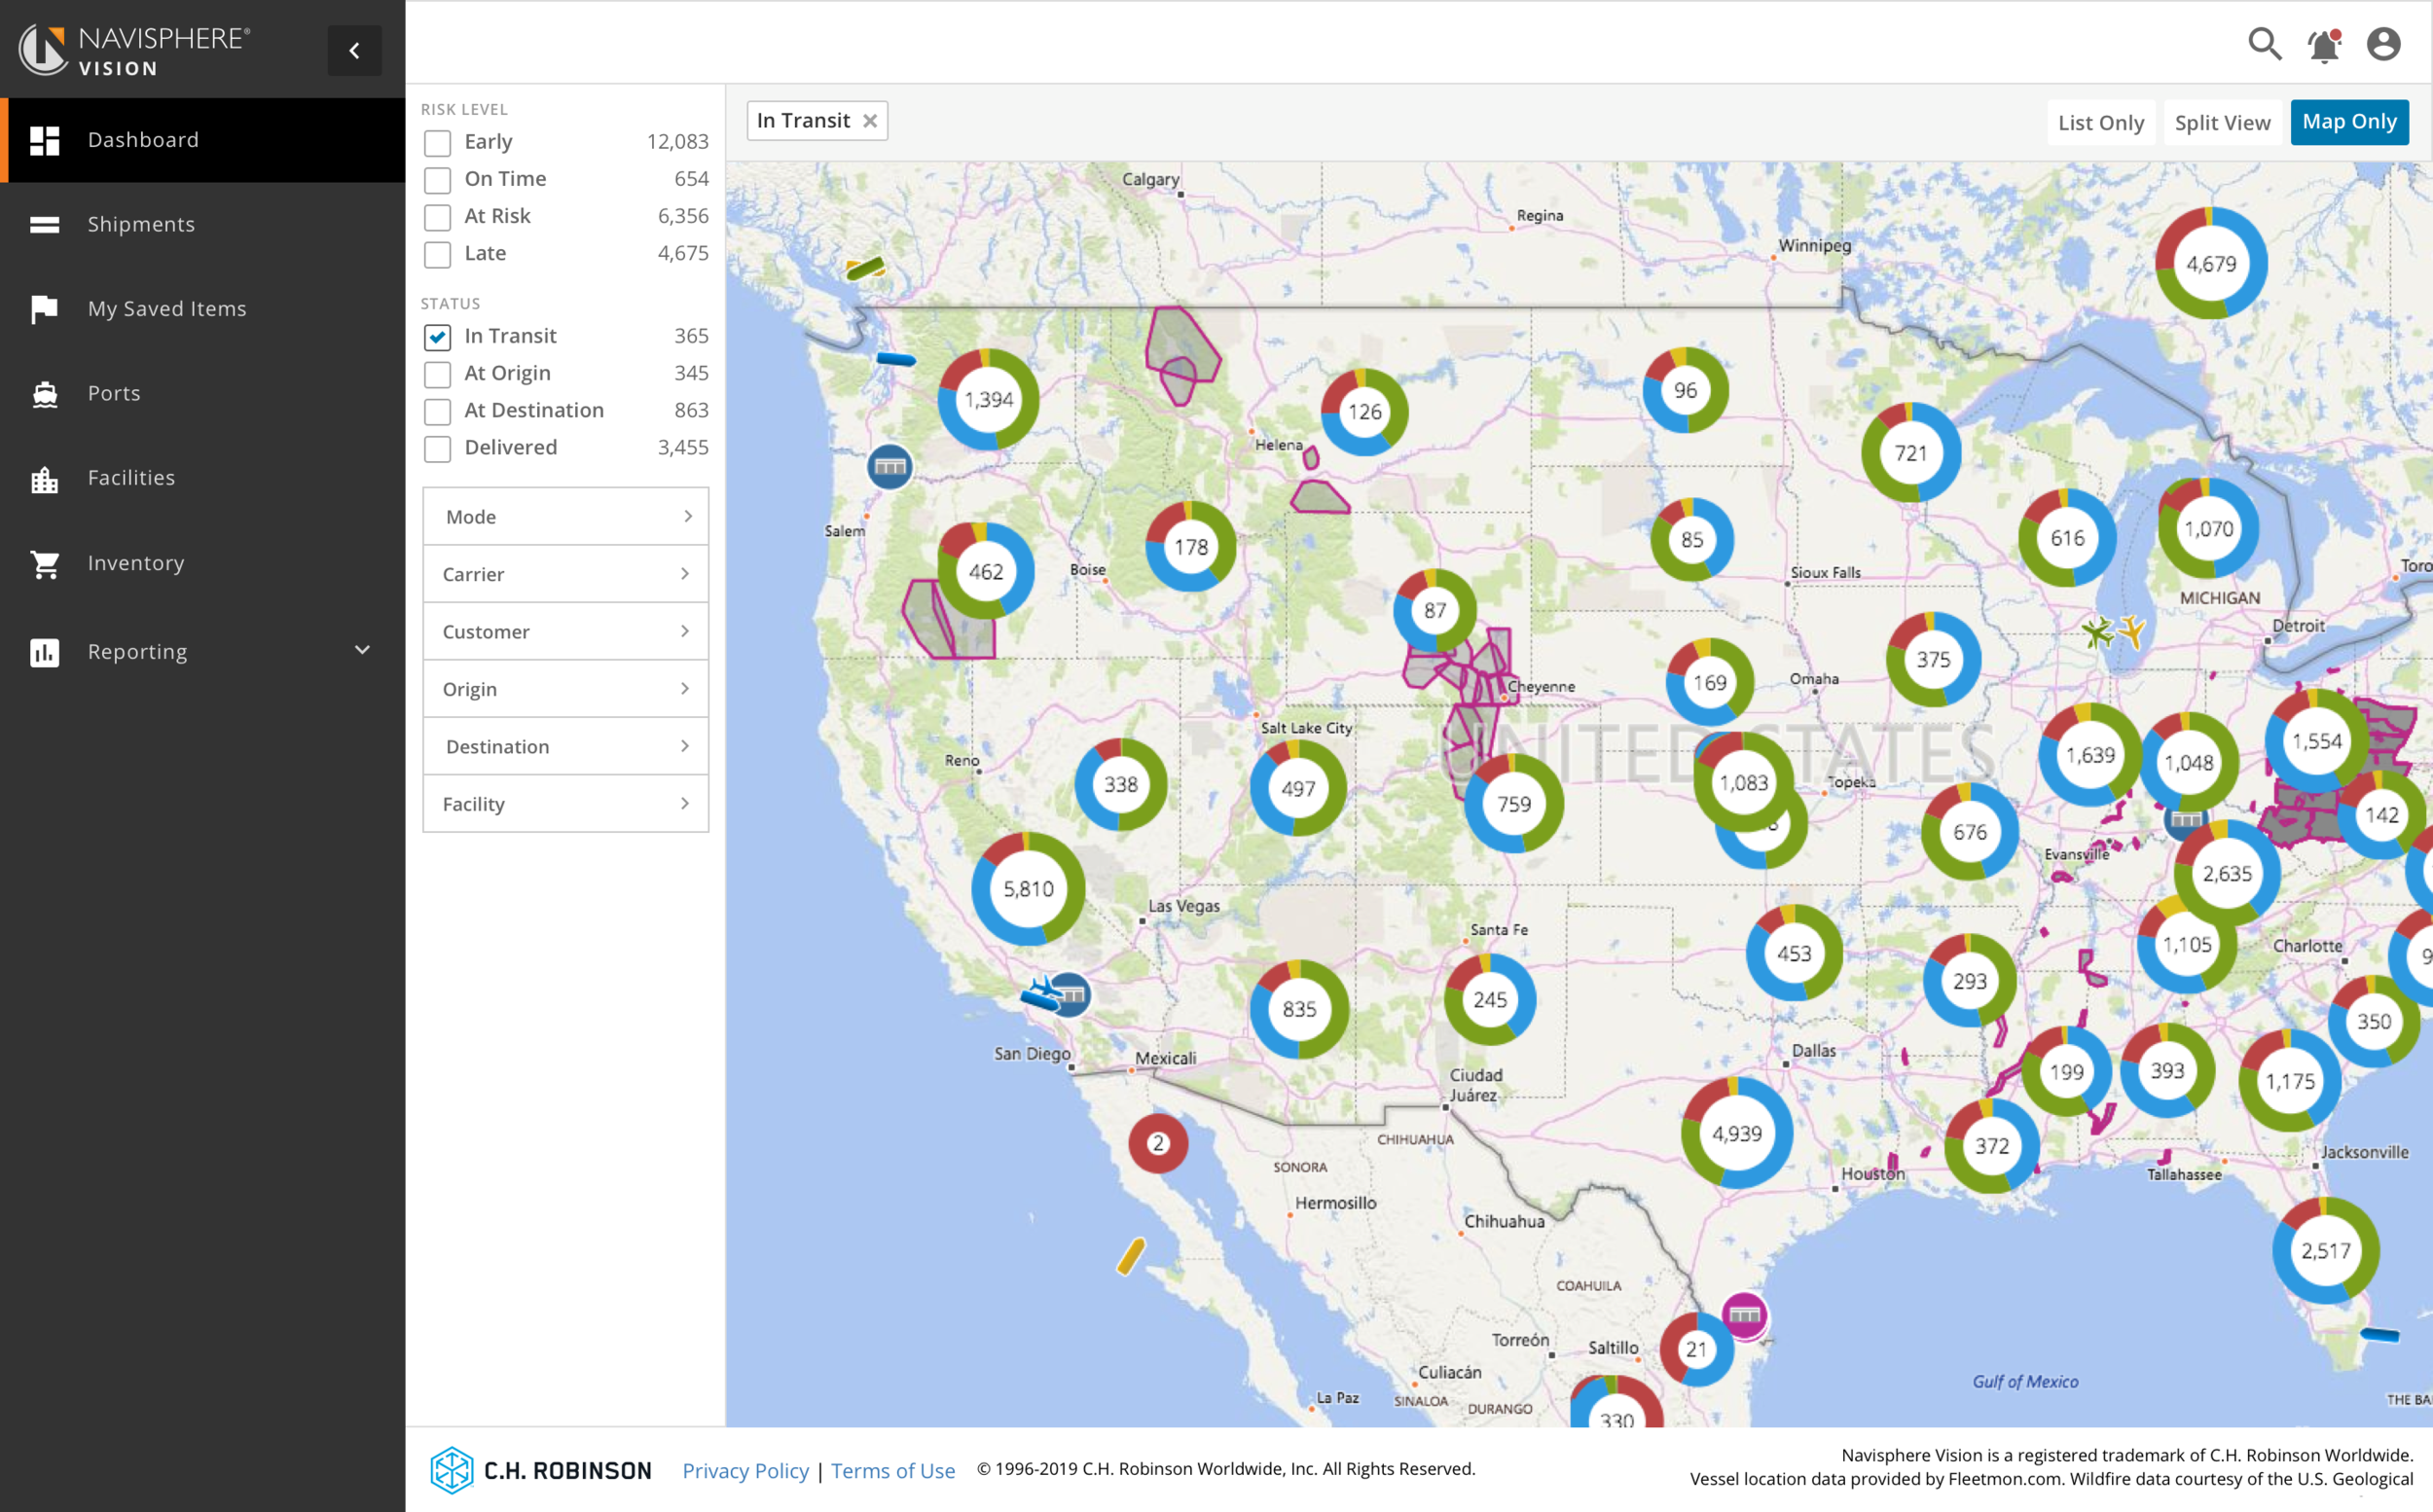Click the search magnifier icon
The height and width of the screenshot is (1512, 2433).
point(2264,44)
